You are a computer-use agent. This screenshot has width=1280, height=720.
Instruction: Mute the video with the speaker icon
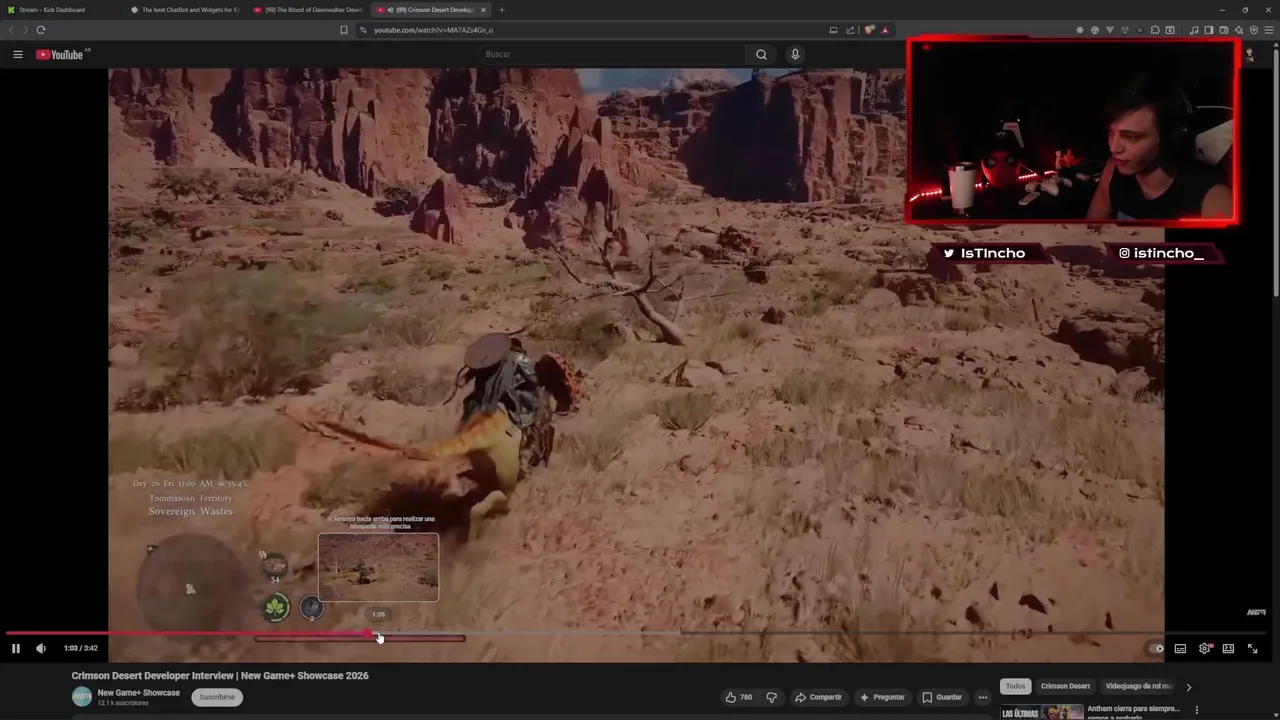coord(41,648)
